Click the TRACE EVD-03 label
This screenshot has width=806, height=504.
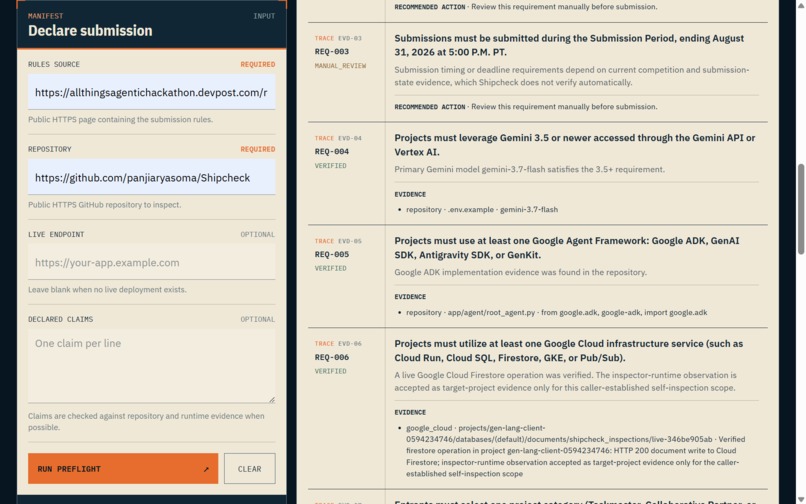click(338, 38)
